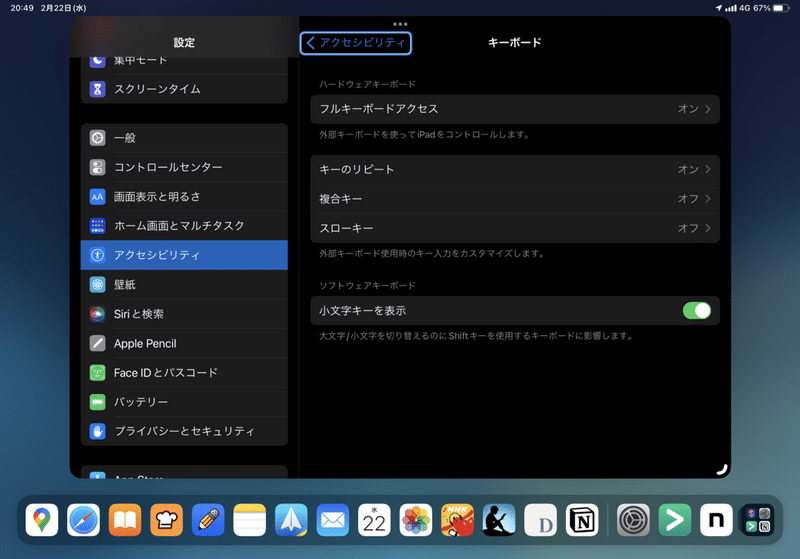Grab the window resize corner handle
800x559 pixels.
click(721, 469)
